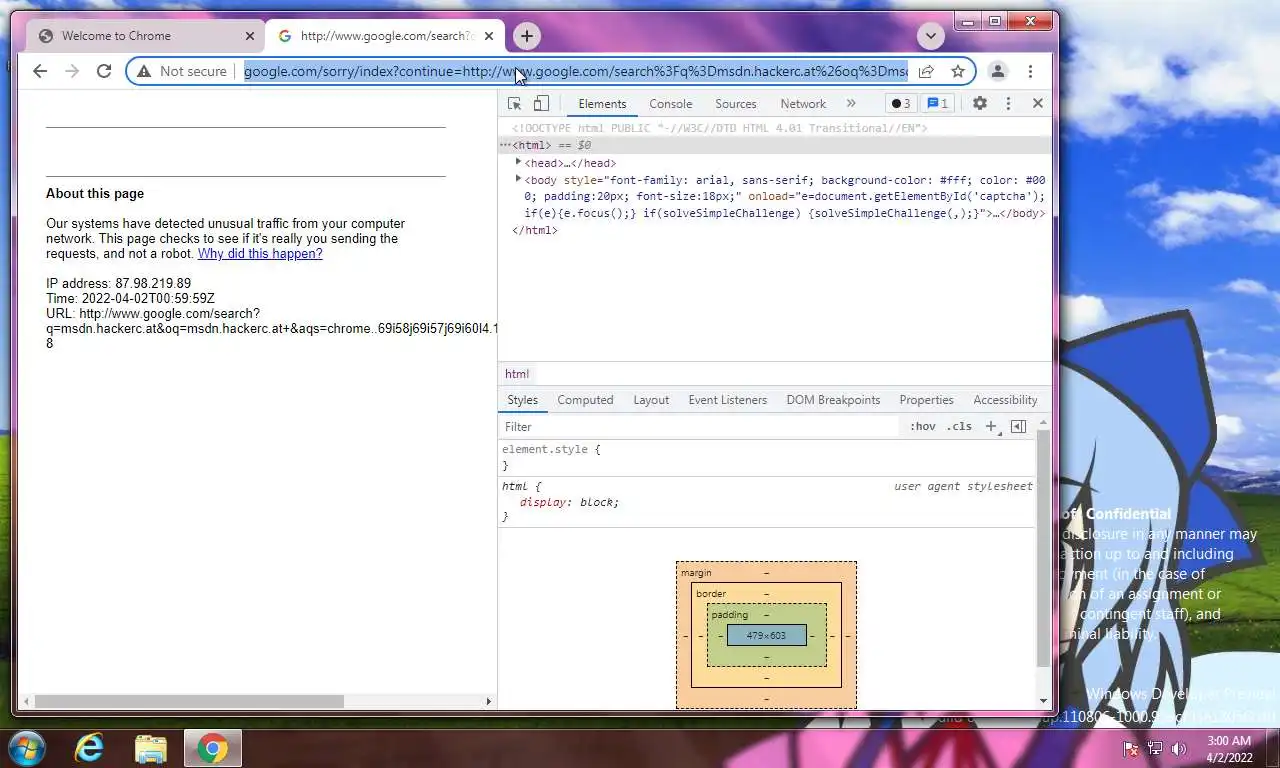The width and height of the screenshot is (1280, 768).
Task: Select the Styles sub-tab
Action: (522, 400)
